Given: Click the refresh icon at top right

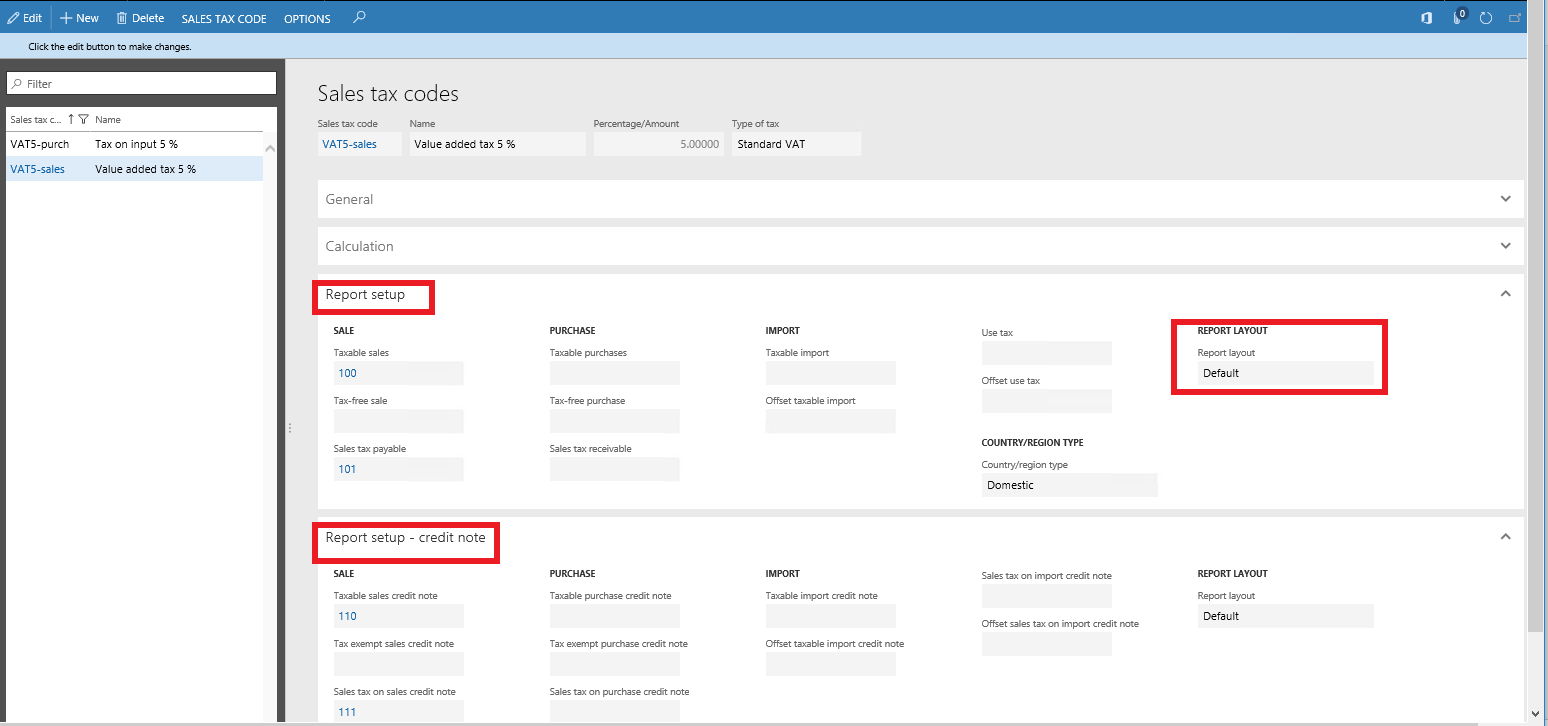Looking at the screenshot, I should pos(1486,18).
